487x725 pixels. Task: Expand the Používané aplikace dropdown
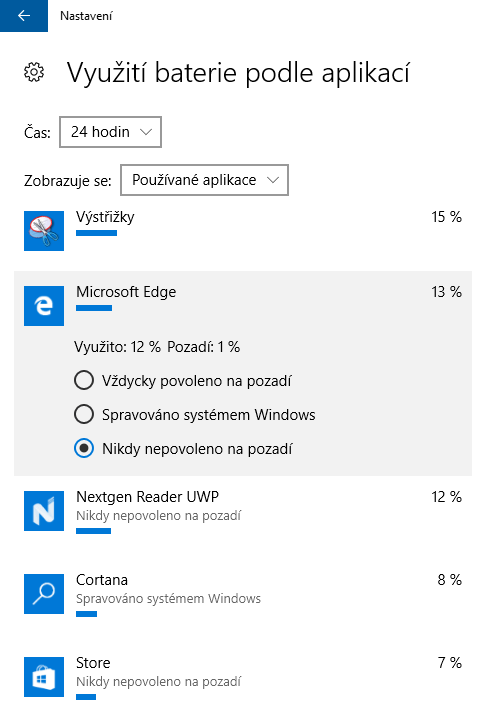pyautogui.click(x=204, y=179)
